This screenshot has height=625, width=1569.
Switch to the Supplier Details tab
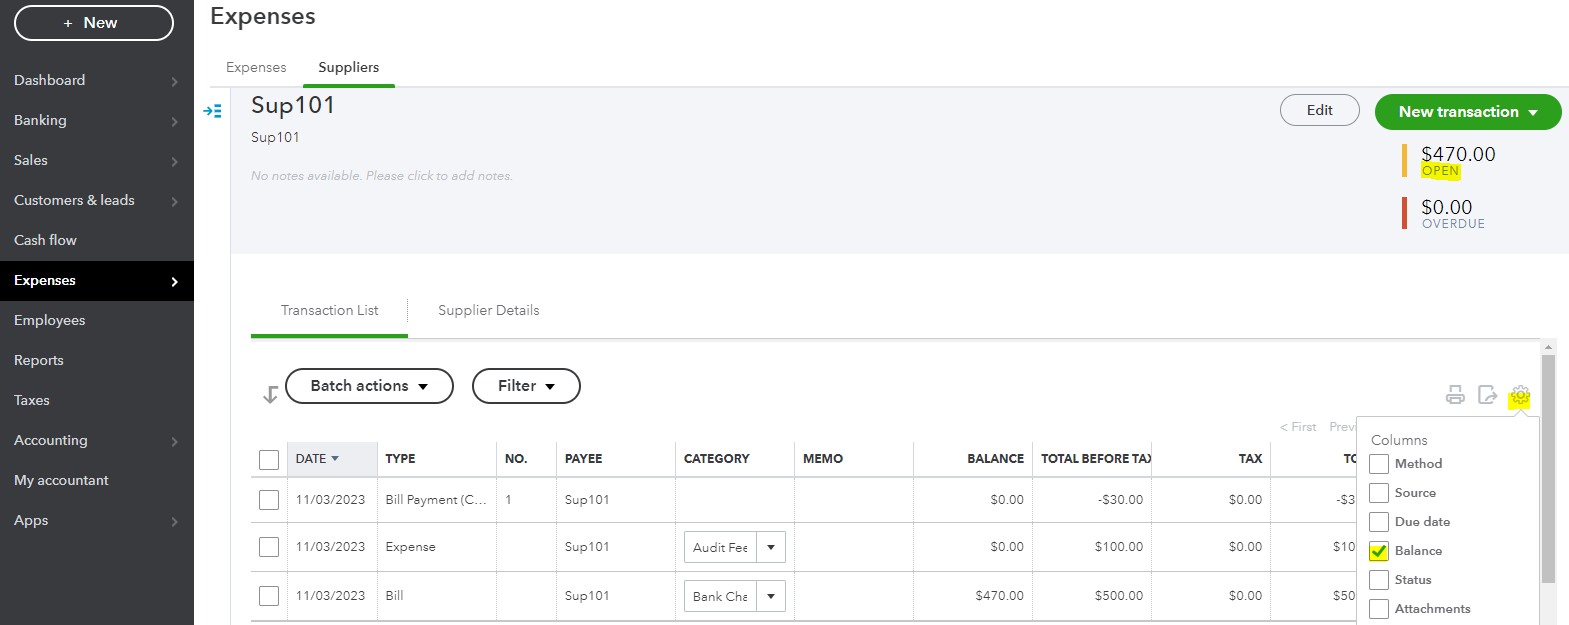pos(488,311)
